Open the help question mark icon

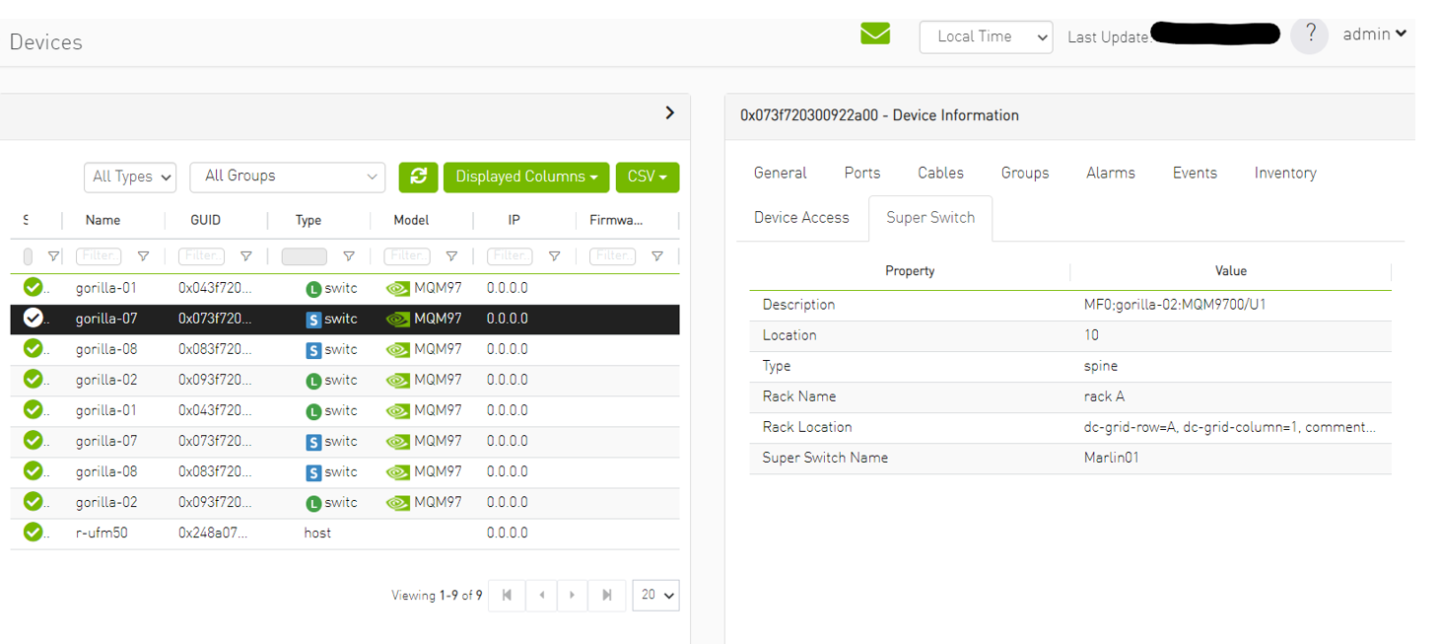(1309, 35)
